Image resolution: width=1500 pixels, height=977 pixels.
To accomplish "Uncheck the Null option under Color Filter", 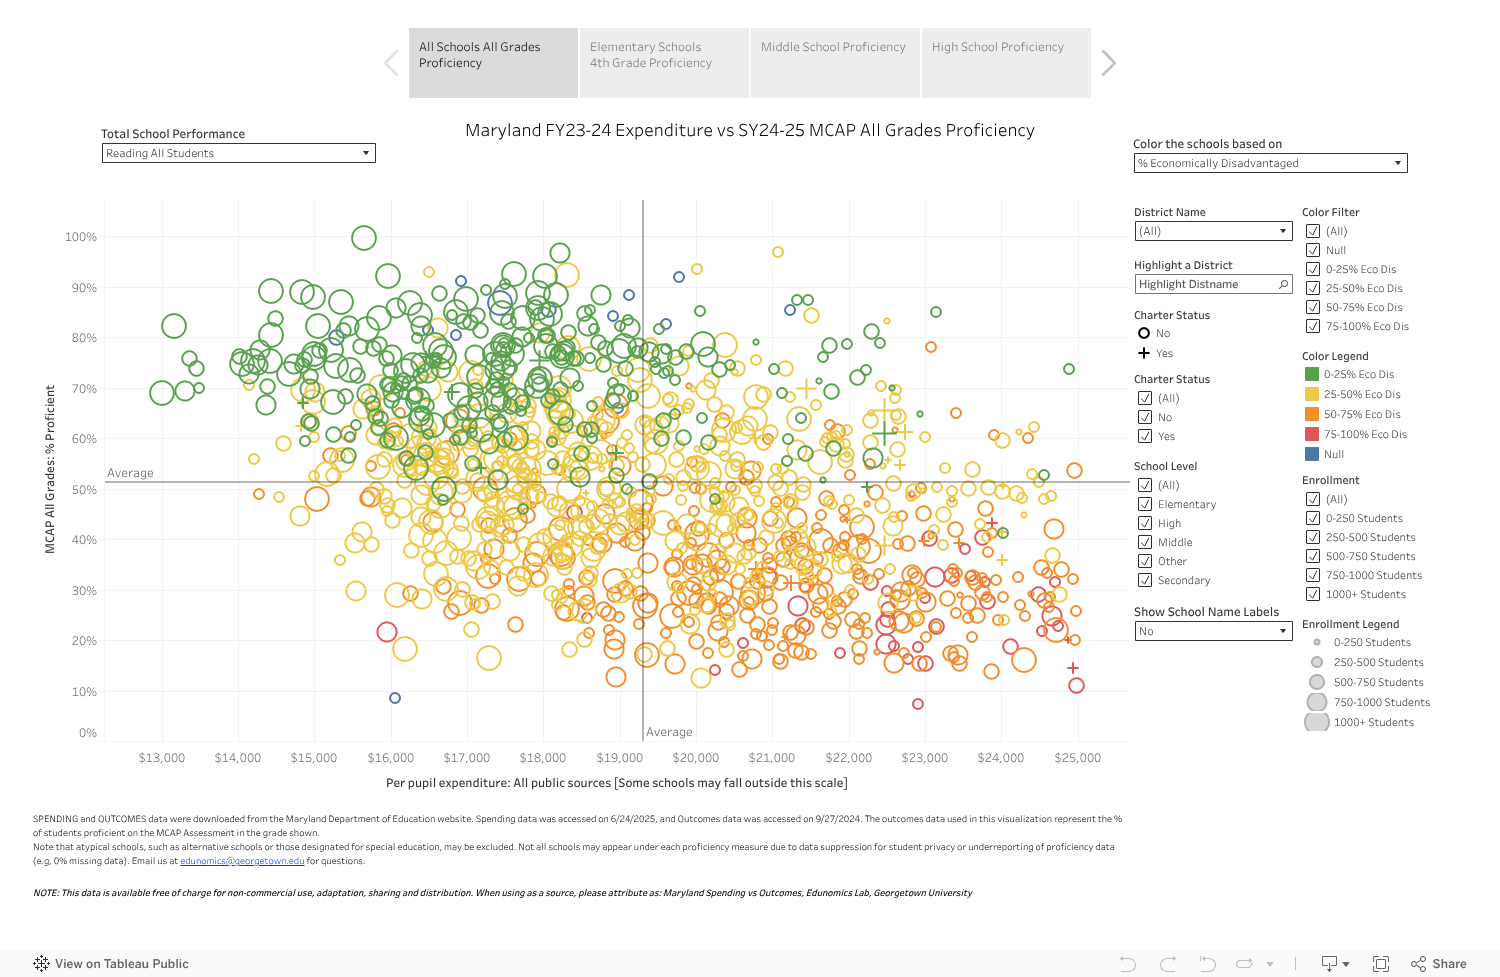I will [1314, 249].
